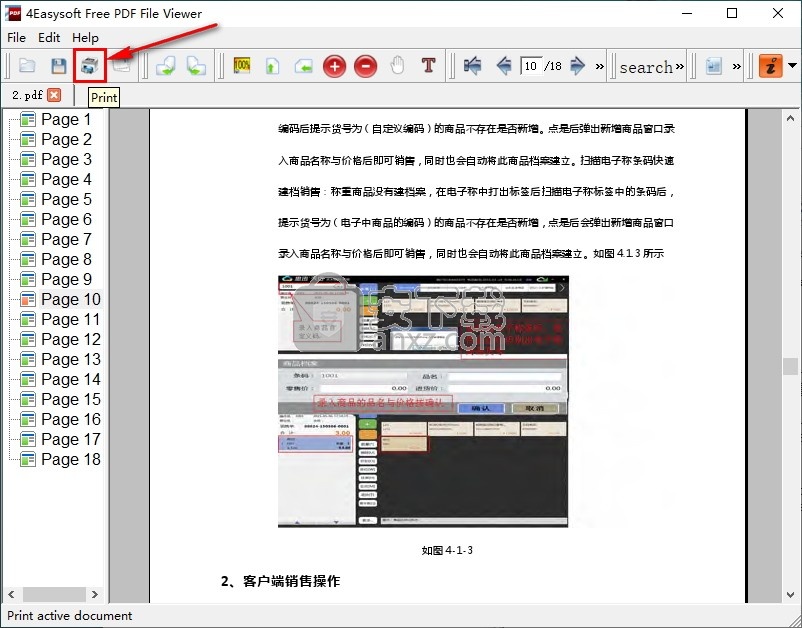This screenshot has height=628, width=802.
Task: Select Page 15 in page tree
Action: 71,399
